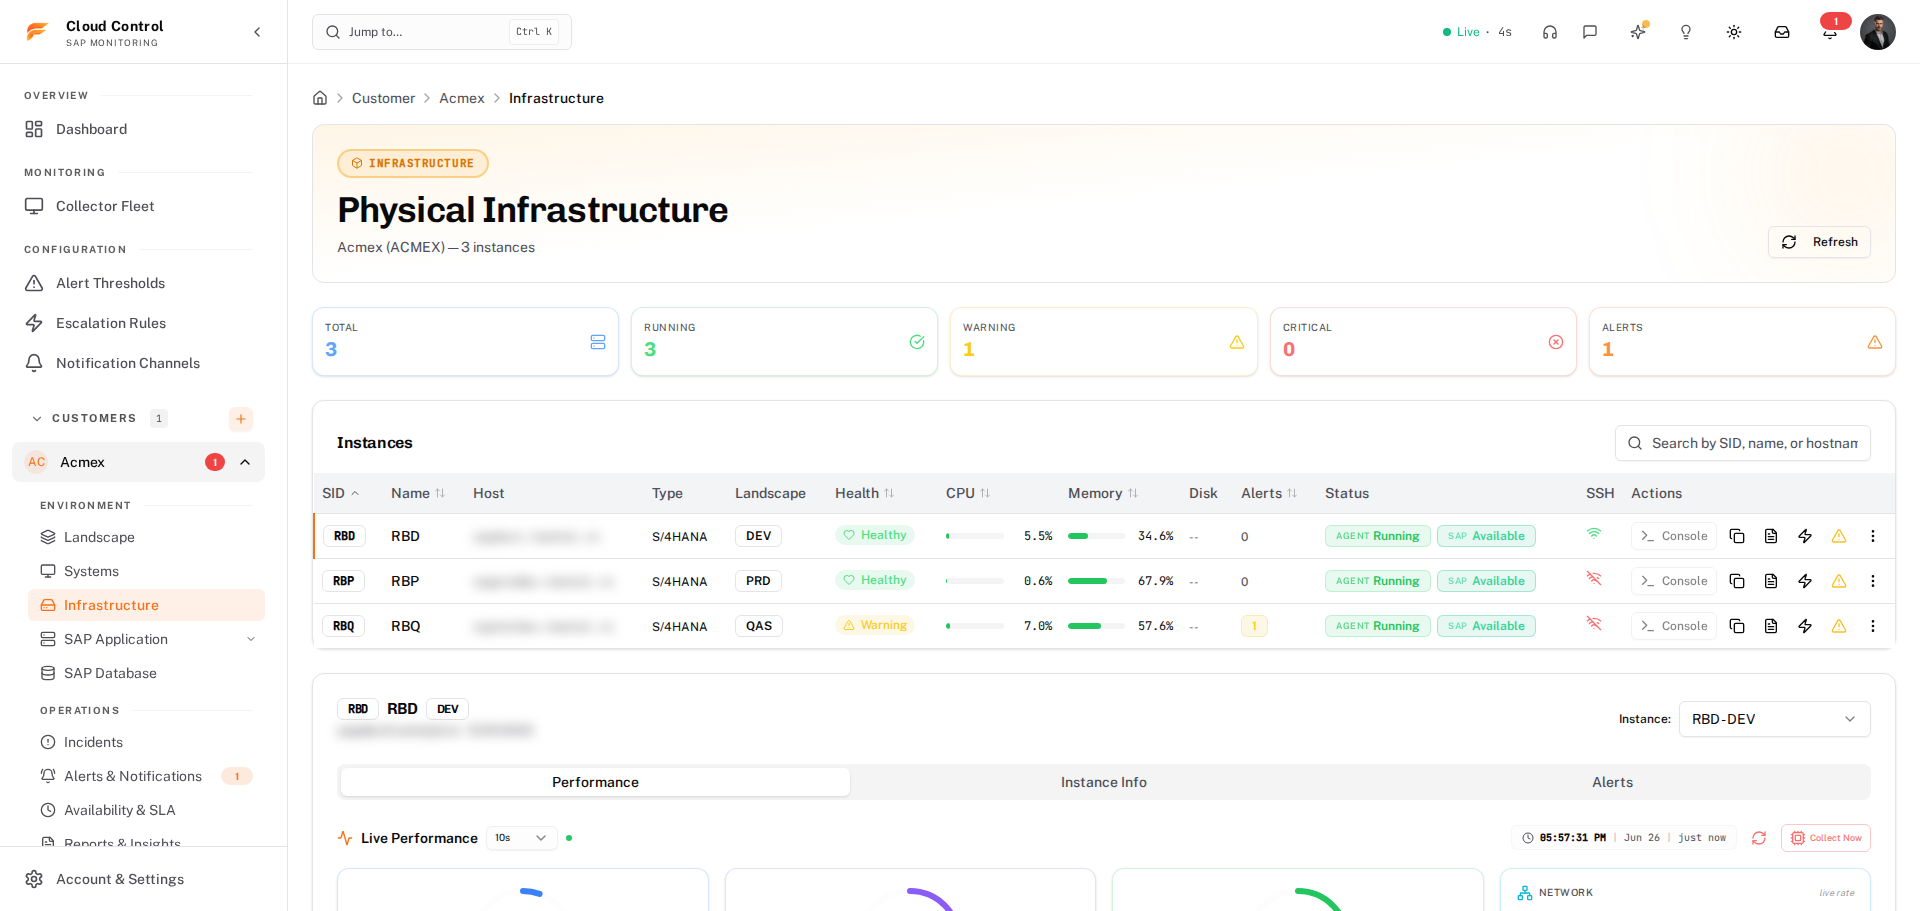1920x911 pixels.
Task: Click lightning action icon in RBP row
Action: (x=1805, y=581)
